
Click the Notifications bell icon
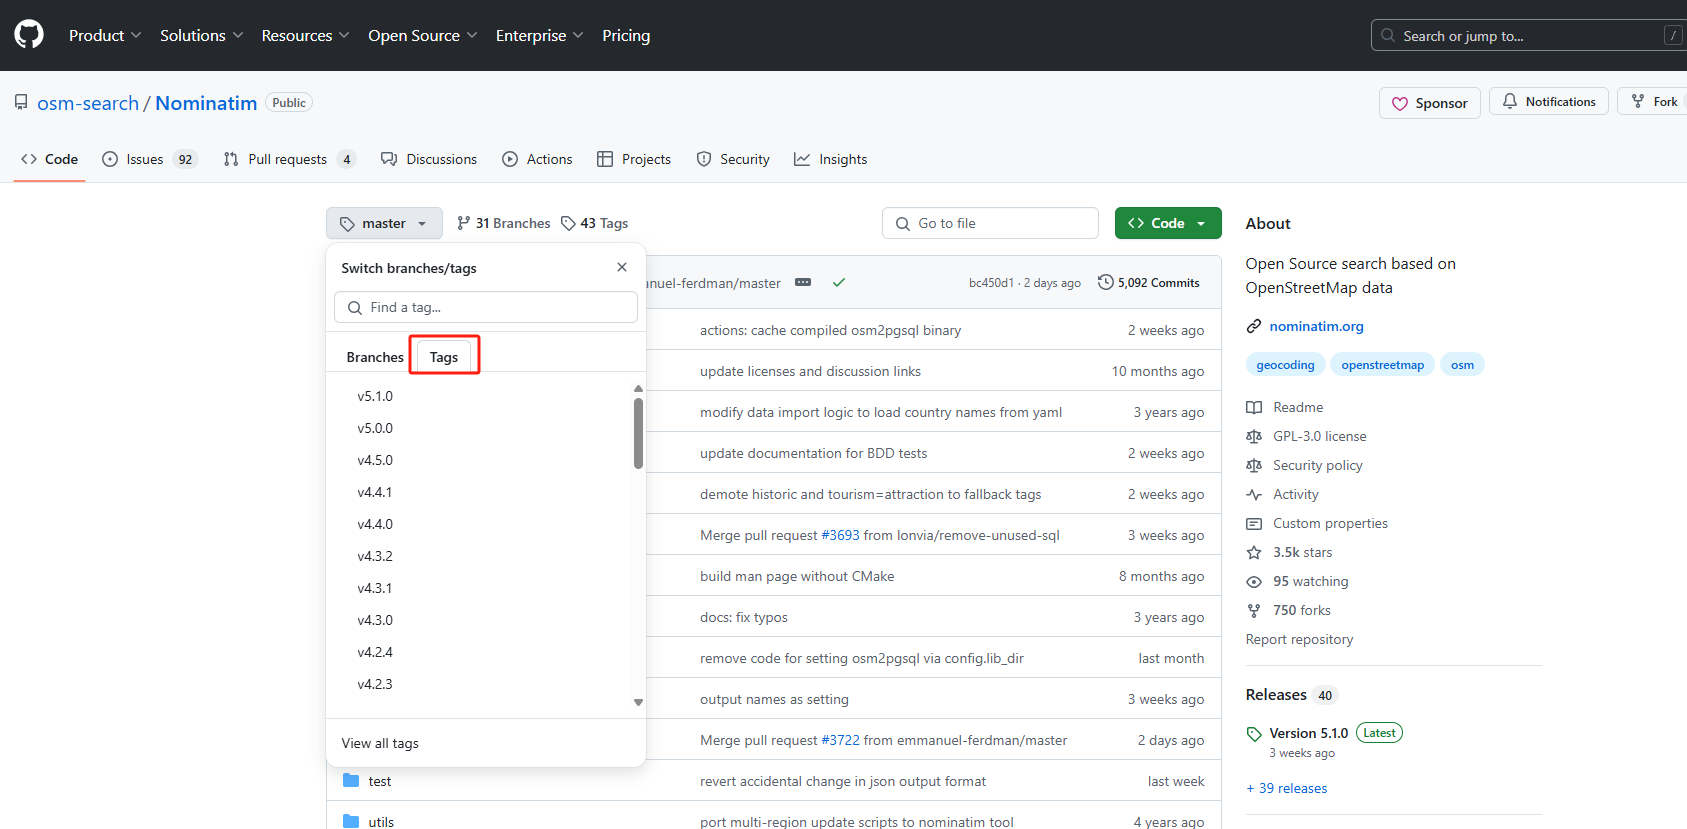pyautogui.click(x=1510, y=101)
